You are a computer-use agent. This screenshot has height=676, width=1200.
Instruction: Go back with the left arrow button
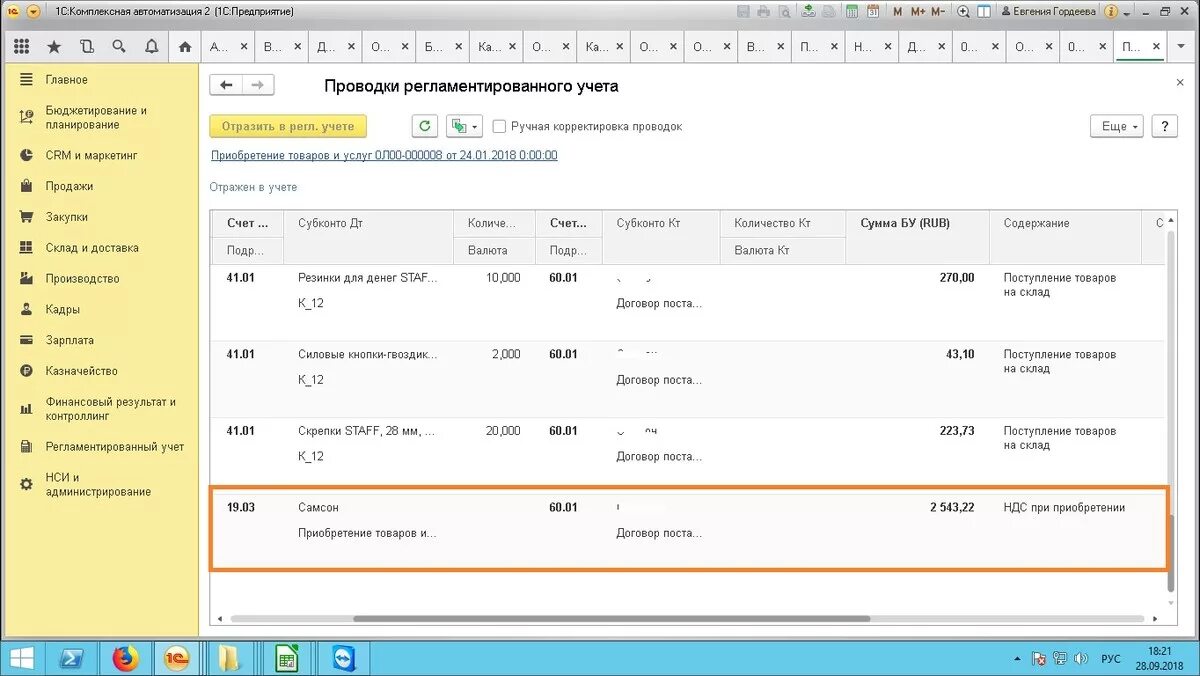[226, 86]
